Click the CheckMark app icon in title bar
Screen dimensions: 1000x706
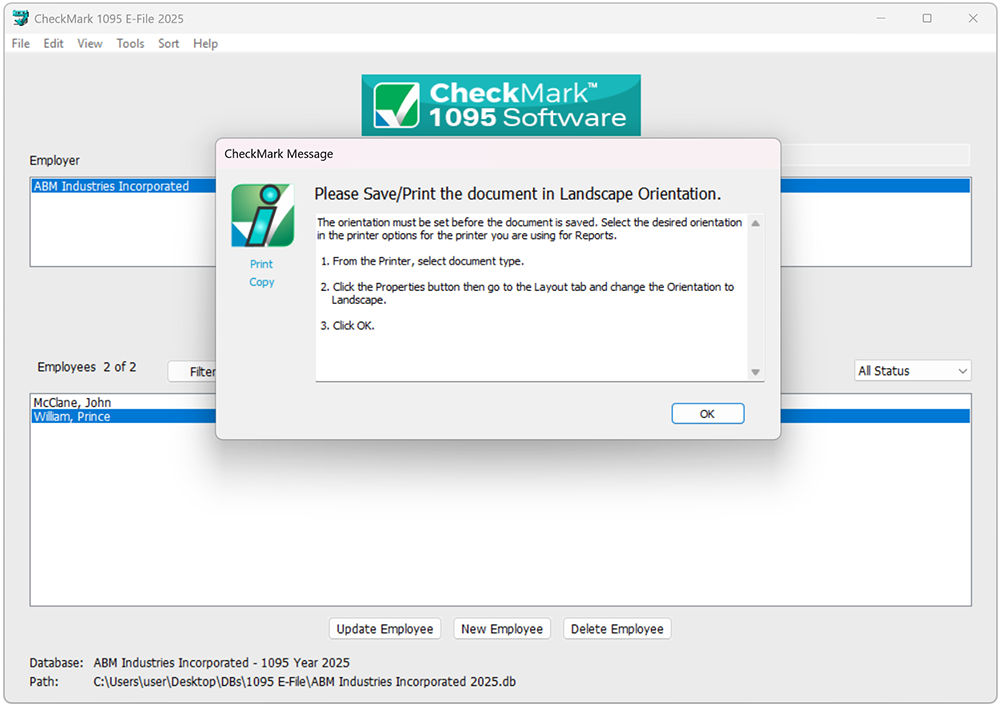pos(20,18)
